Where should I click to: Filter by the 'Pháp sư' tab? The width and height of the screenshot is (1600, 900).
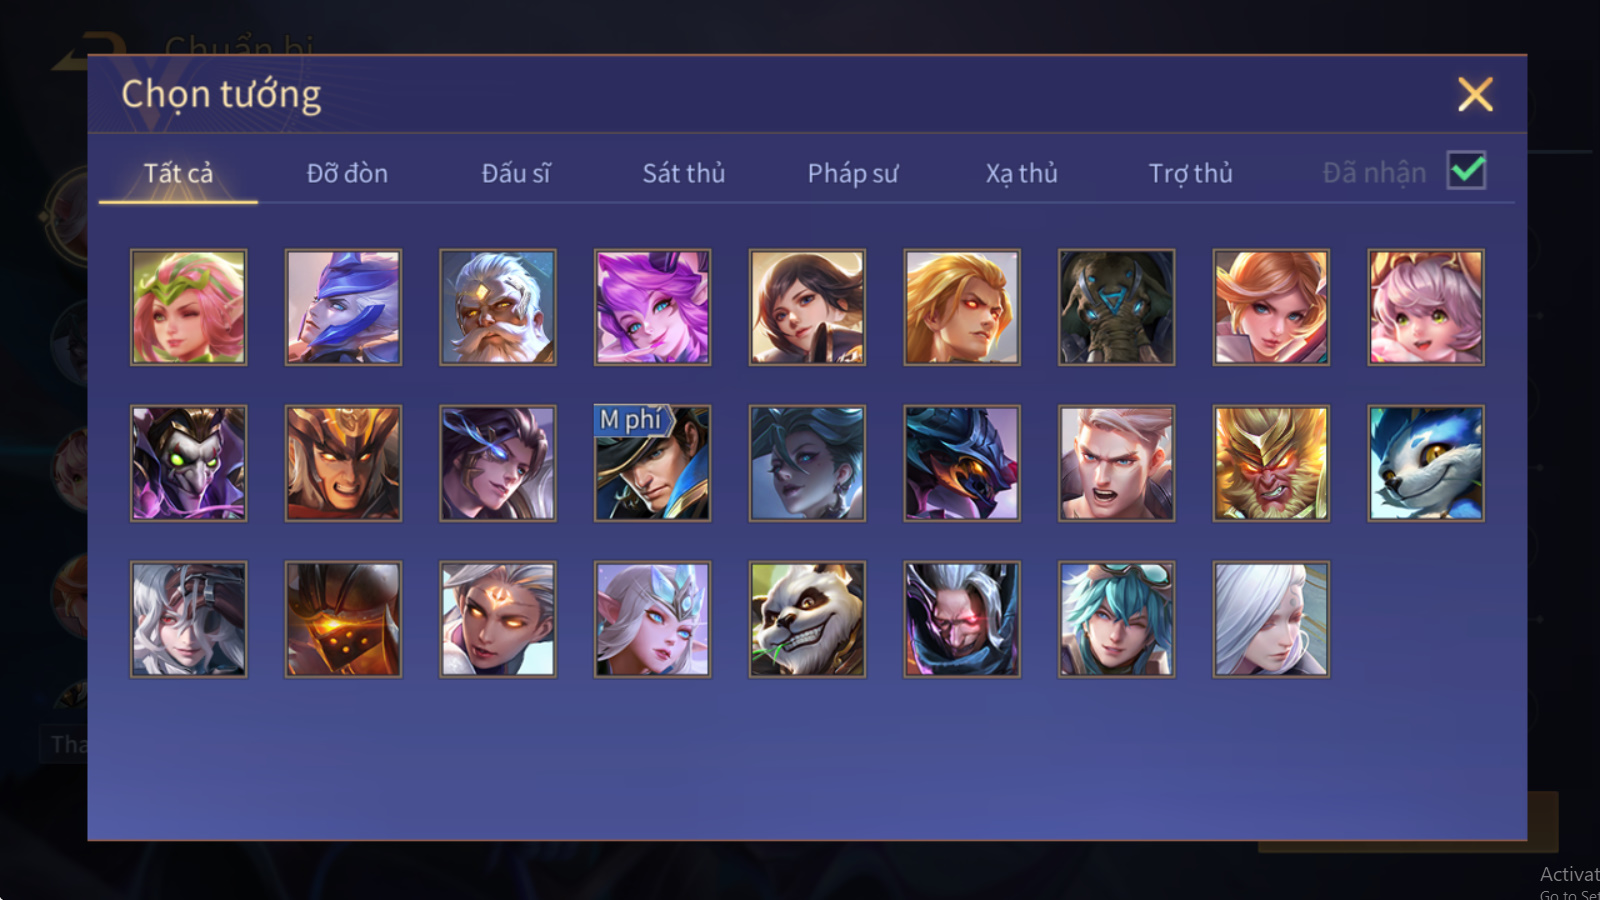pos(853,173)
